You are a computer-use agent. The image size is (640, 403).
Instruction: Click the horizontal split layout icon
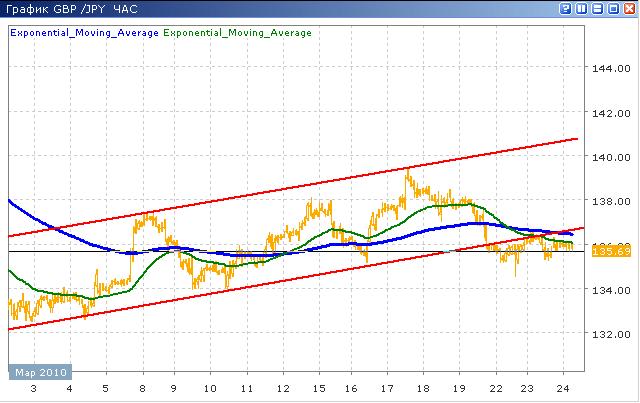click(x=598, y=8)
